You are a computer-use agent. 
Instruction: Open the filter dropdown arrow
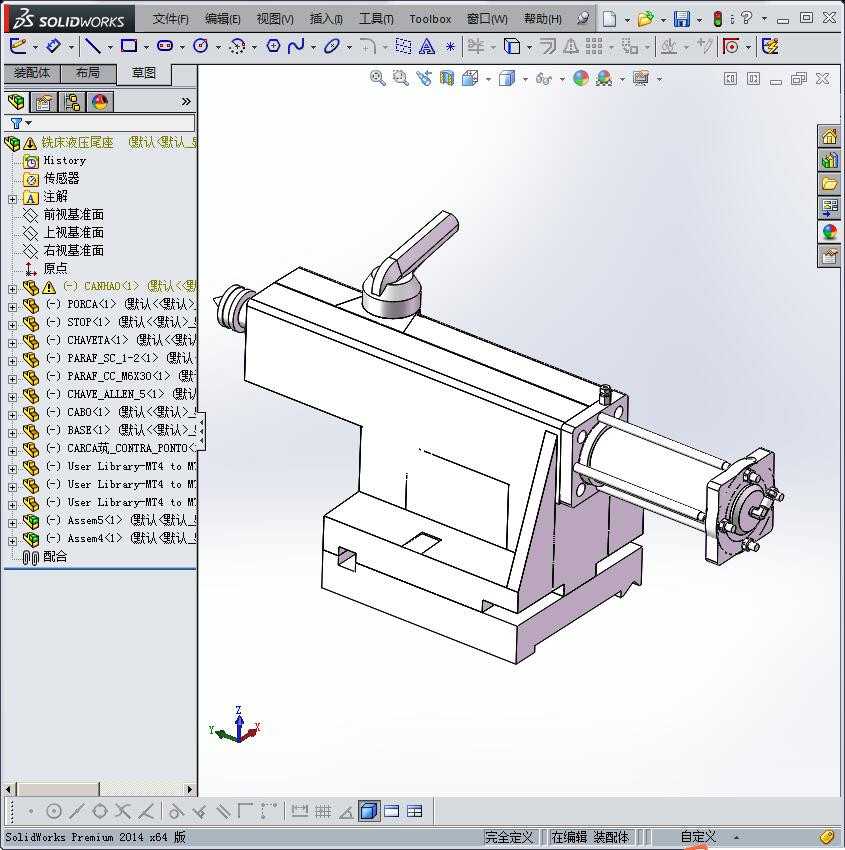coord(29,123)
